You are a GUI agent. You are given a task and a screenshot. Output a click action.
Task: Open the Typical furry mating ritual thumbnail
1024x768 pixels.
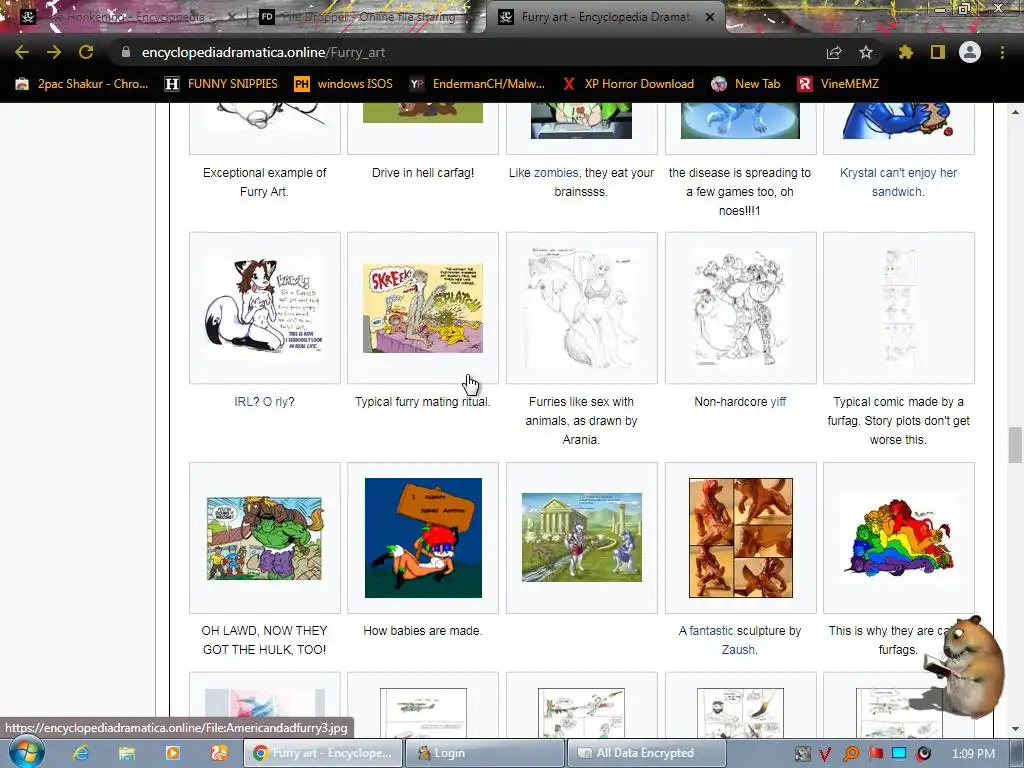(x=423, y=308)
